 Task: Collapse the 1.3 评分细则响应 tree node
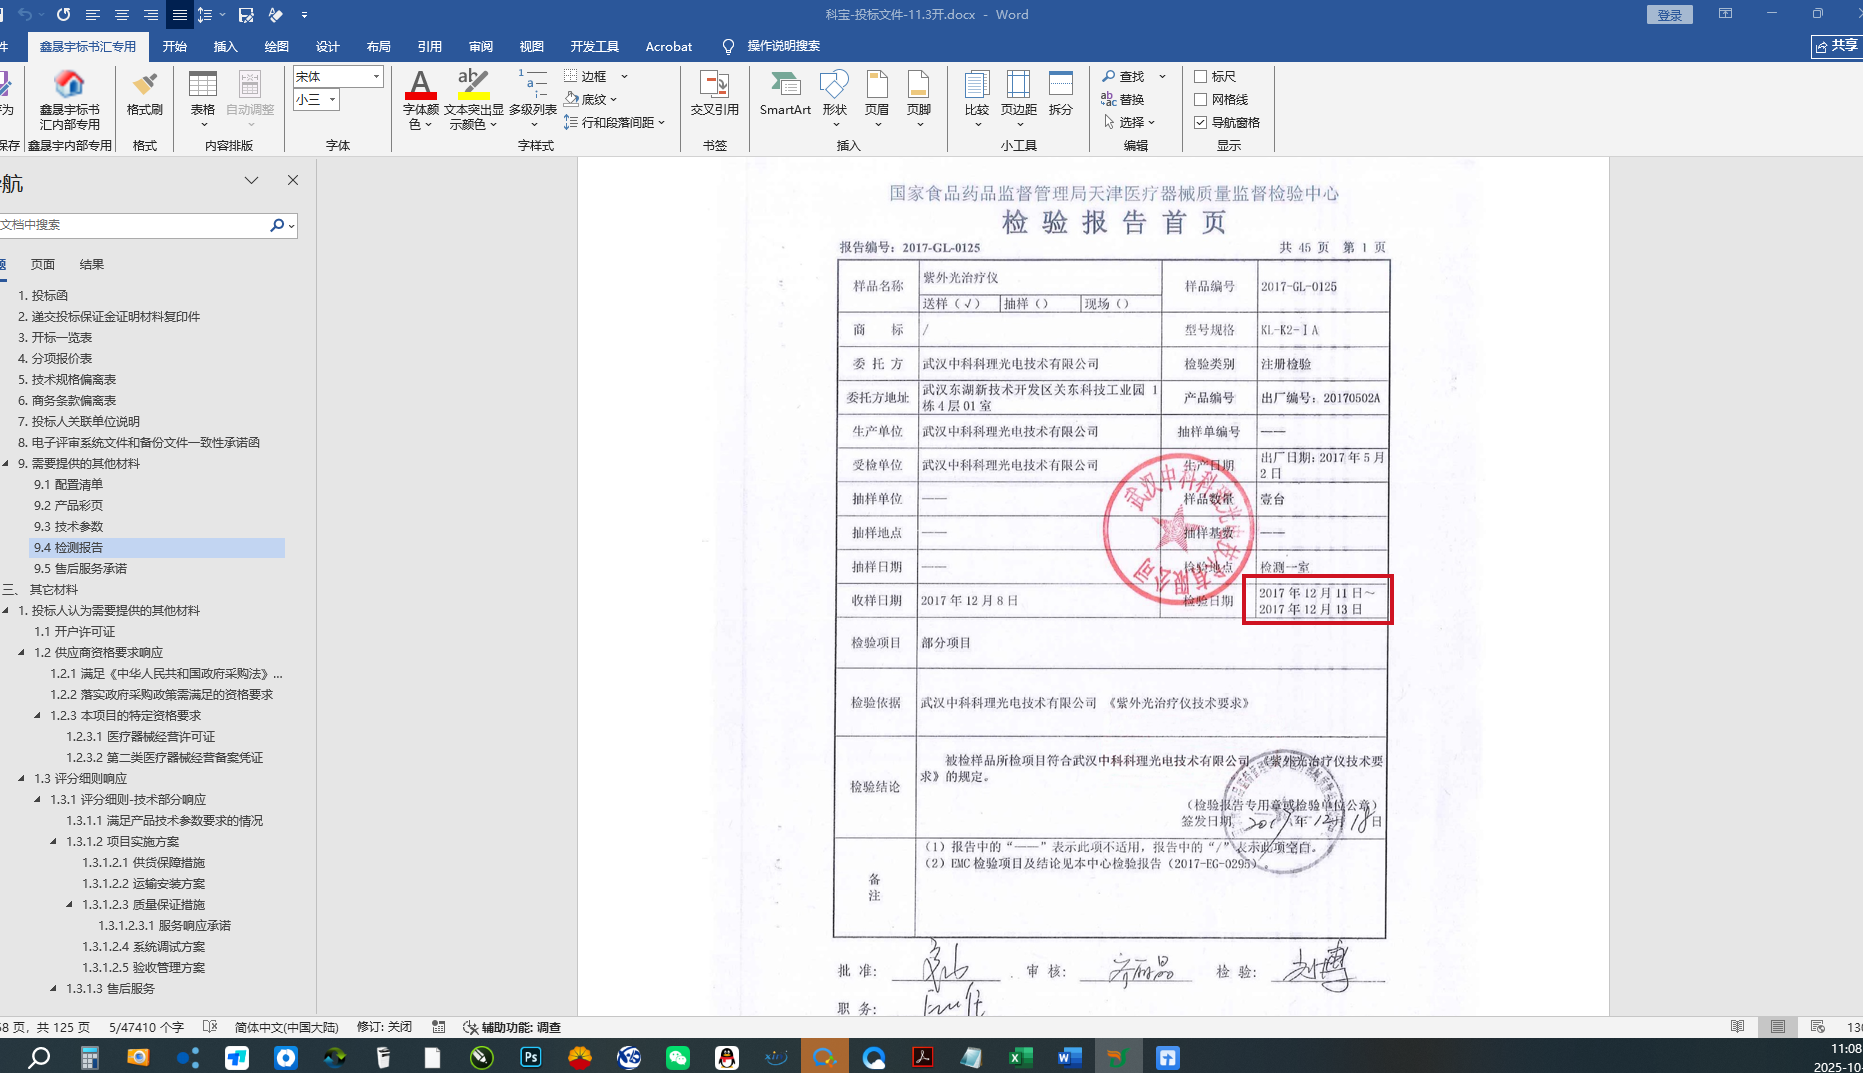(22, 778)
